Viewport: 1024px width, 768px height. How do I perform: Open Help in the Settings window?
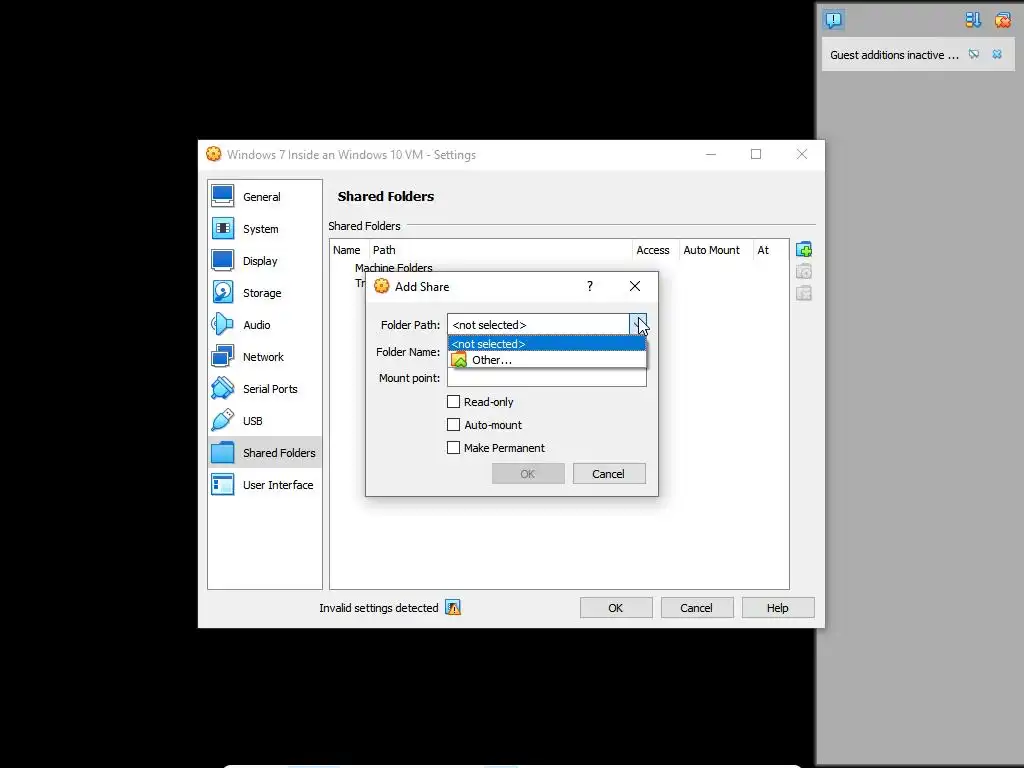(x=778, y=607)
